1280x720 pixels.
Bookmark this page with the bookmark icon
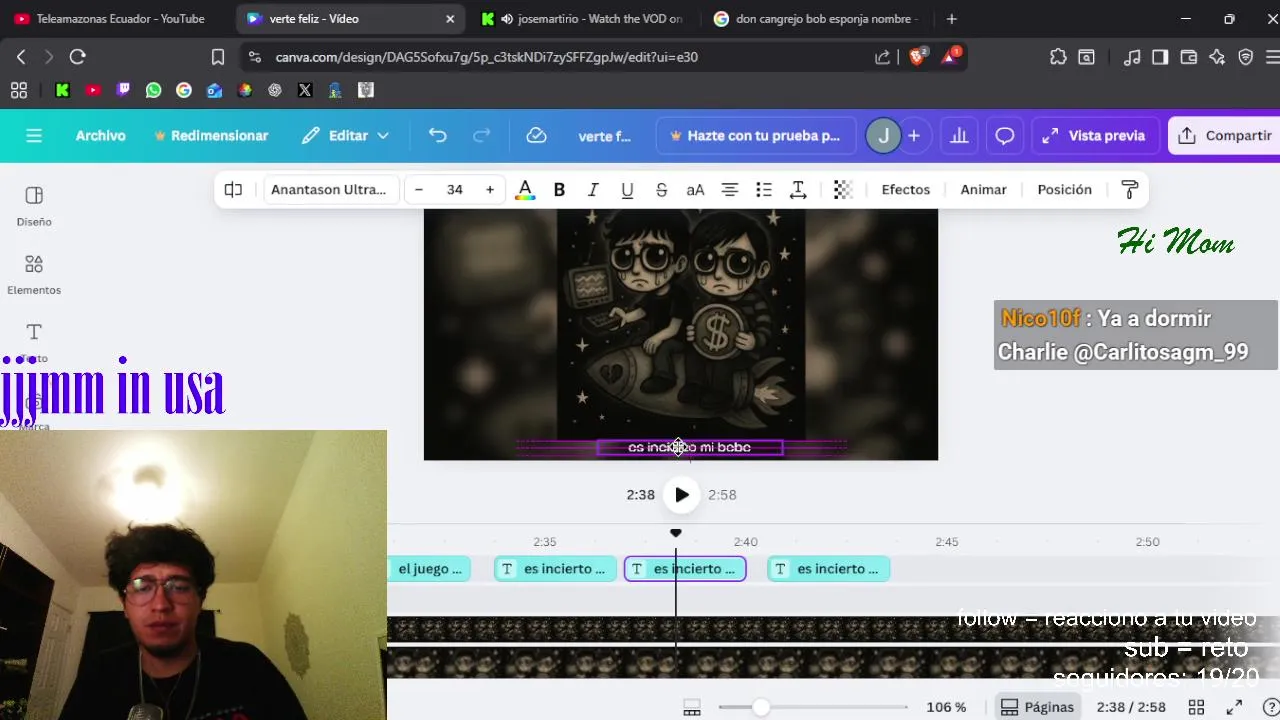(218, 57)
